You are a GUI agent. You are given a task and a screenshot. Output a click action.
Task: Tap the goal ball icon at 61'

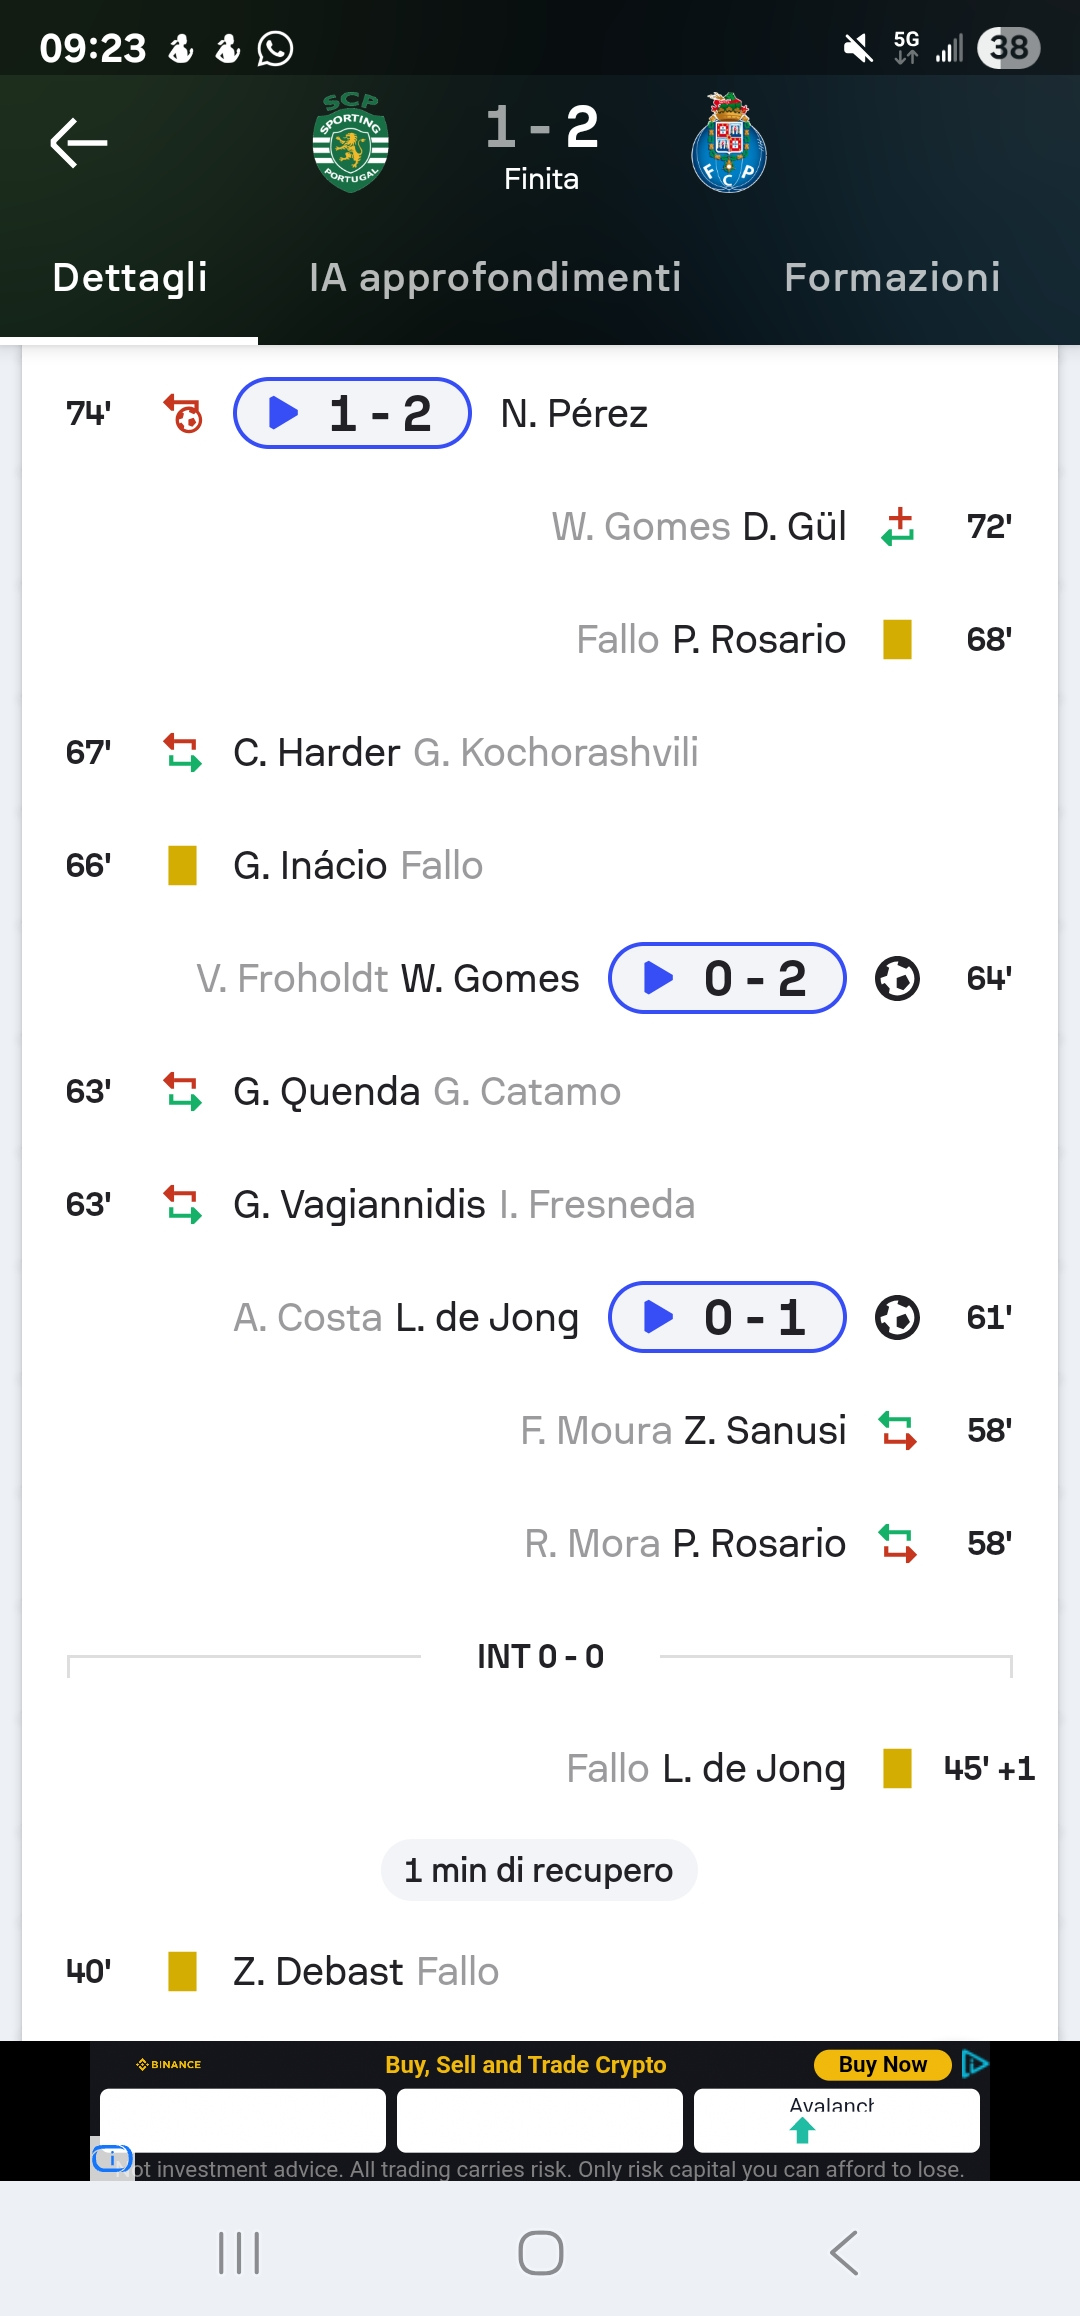click(898, 1317)
